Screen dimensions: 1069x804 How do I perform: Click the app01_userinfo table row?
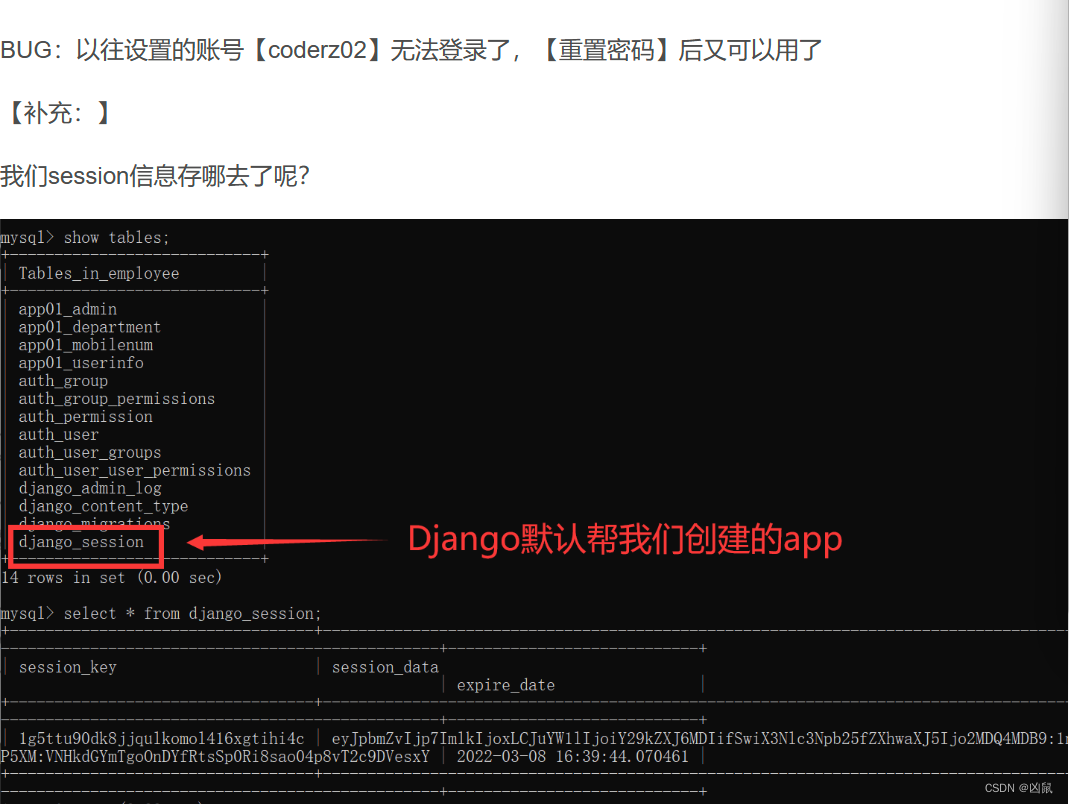point(81,363)
